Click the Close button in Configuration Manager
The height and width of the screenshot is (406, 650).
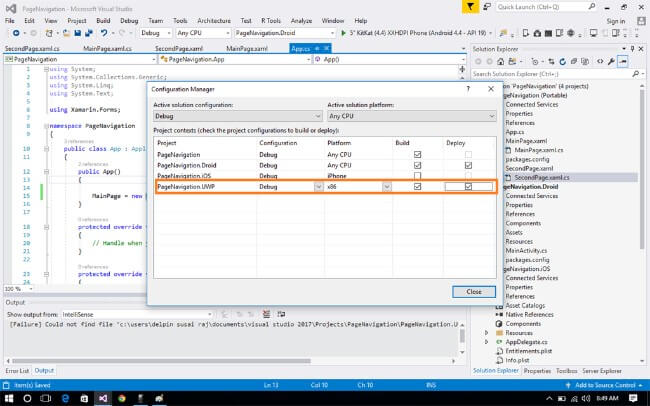pos(473,291)
